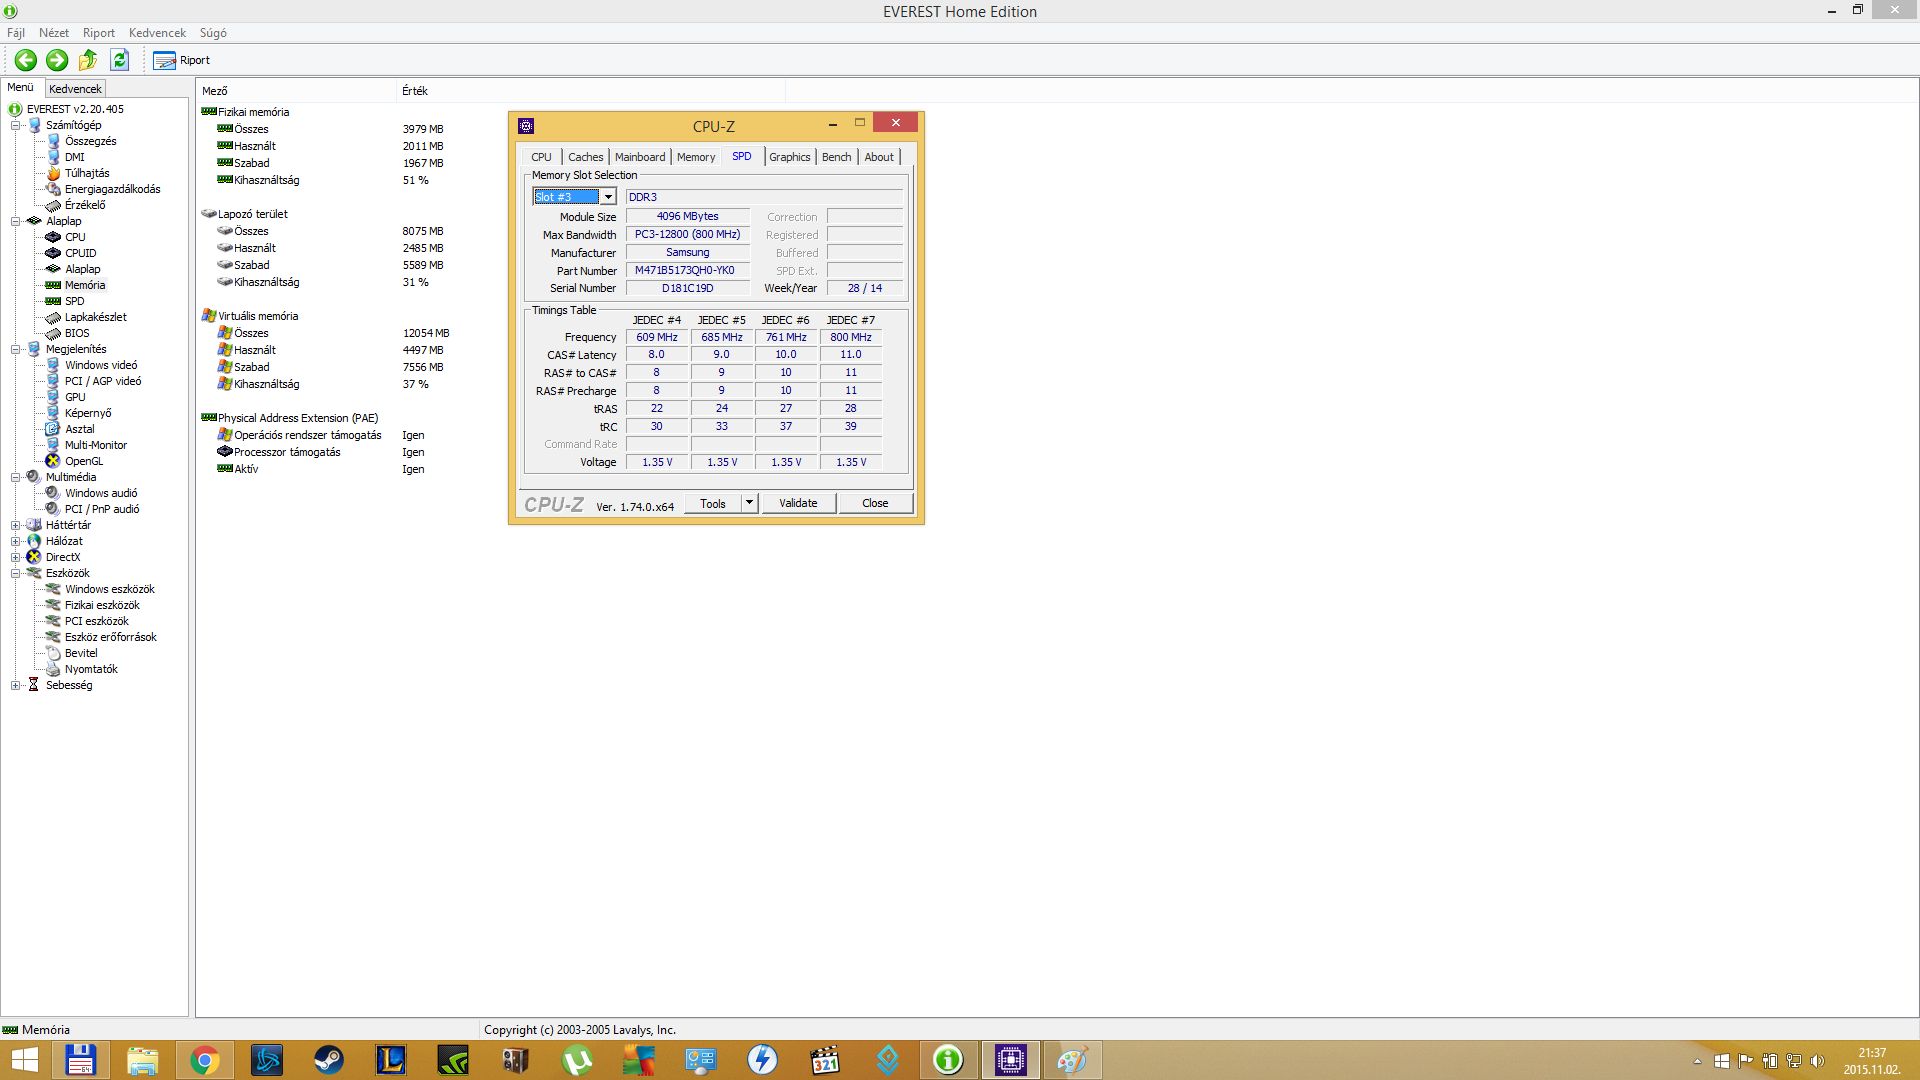Image resolution: width=1920 pixels, height=1080 pixels.
Task: Open the Kedvencek menu in menu bar
Action: point(157,33)
